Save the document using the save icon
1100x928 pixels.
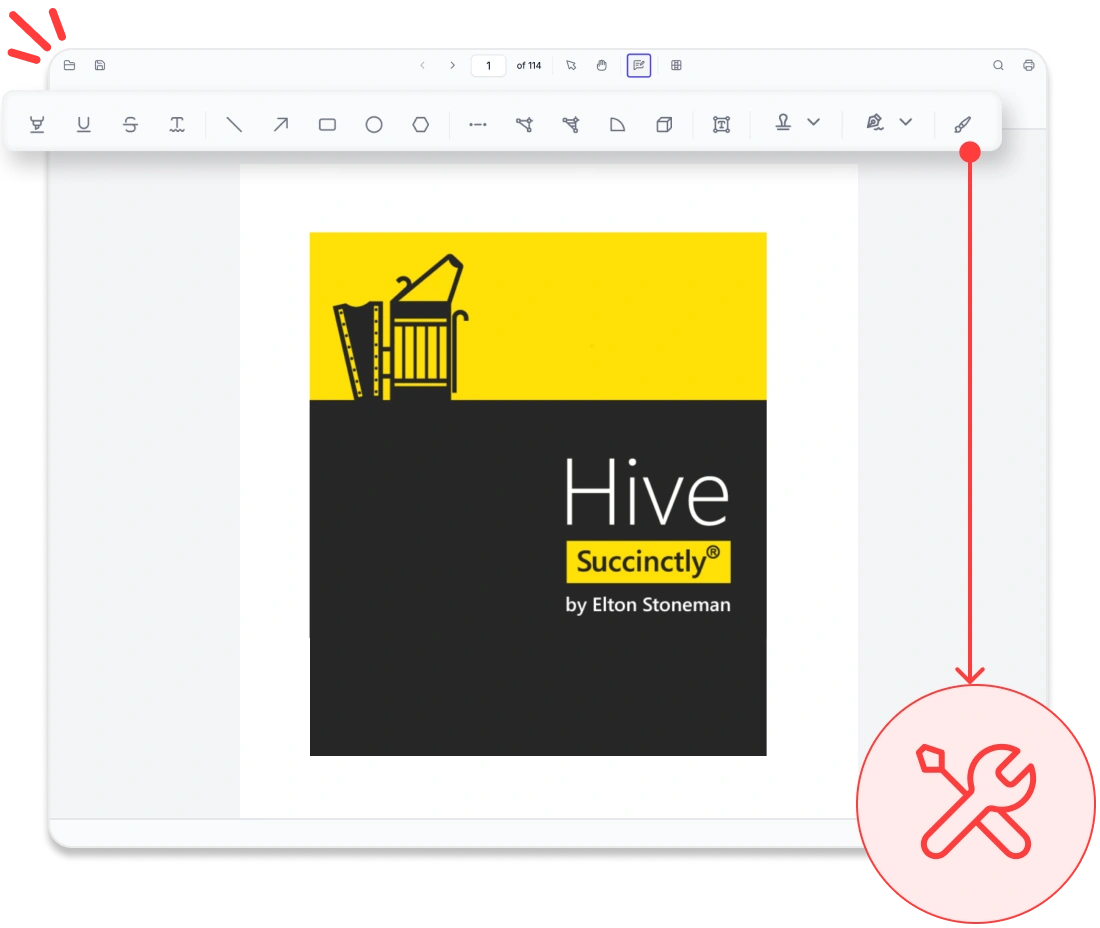(100, 65)
